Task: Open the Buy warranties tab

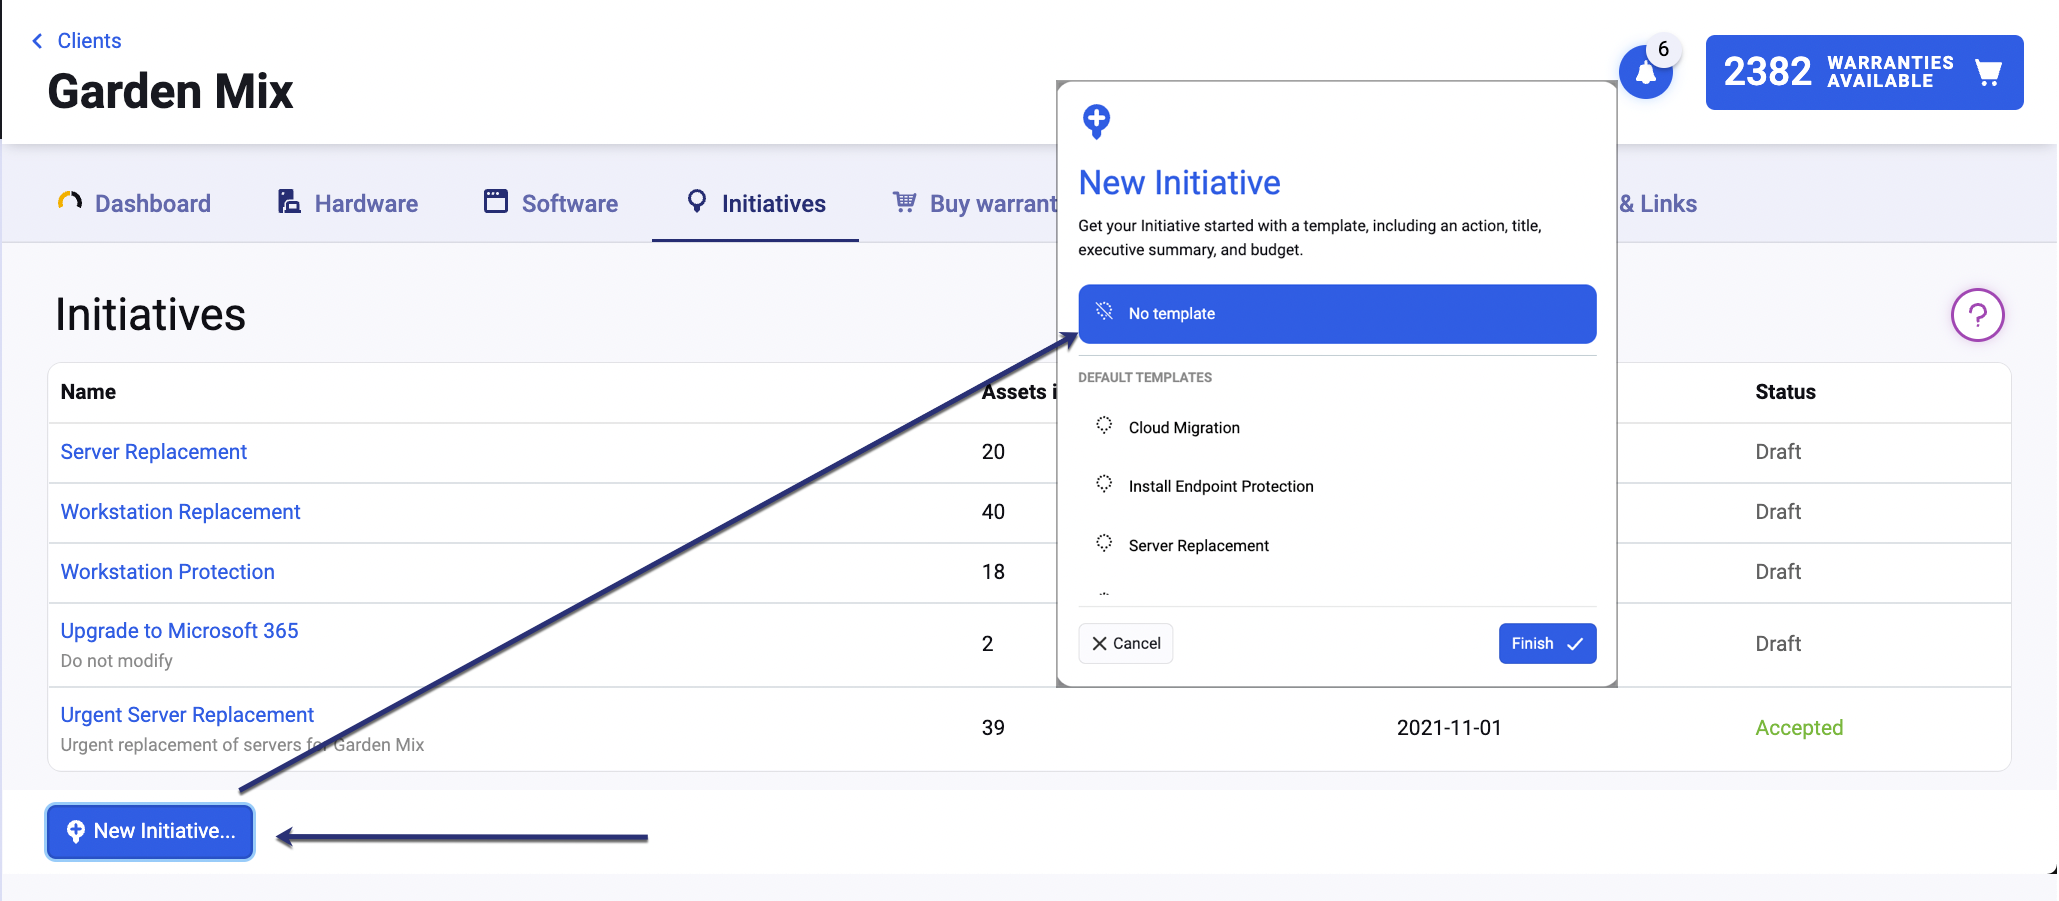Action: coord(975,203)
